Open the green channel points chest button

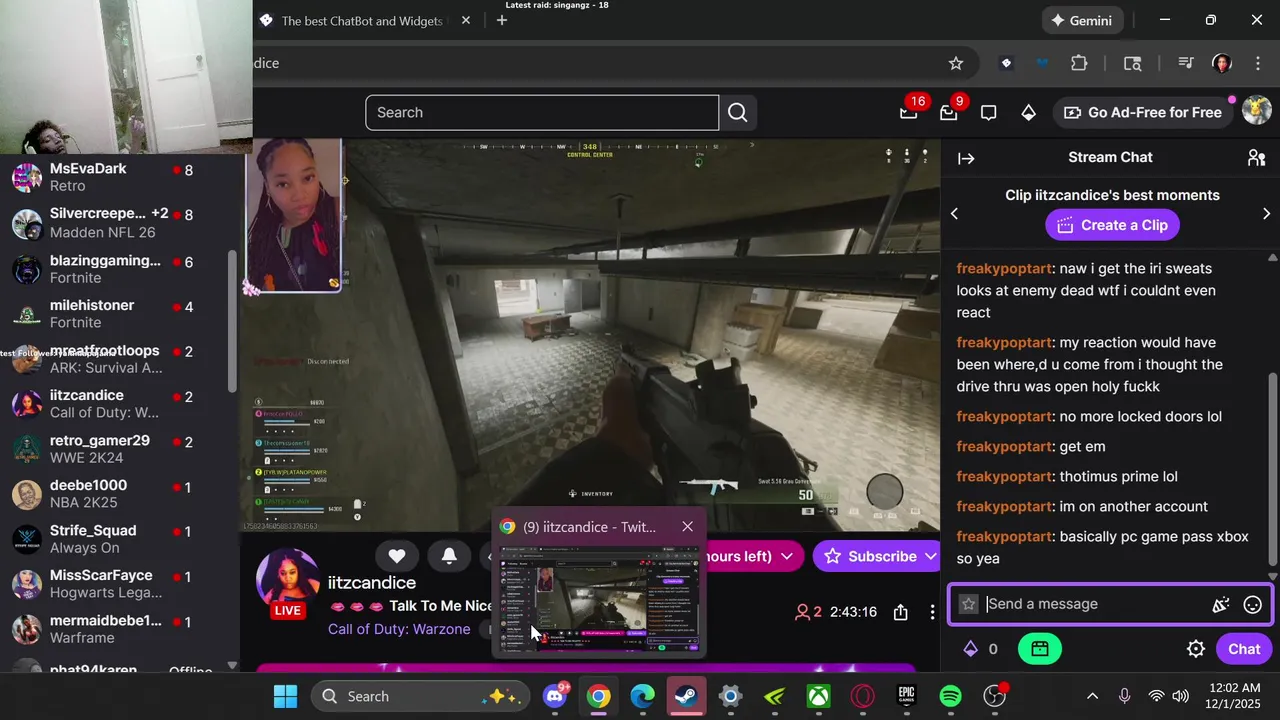click(1039, 649)
